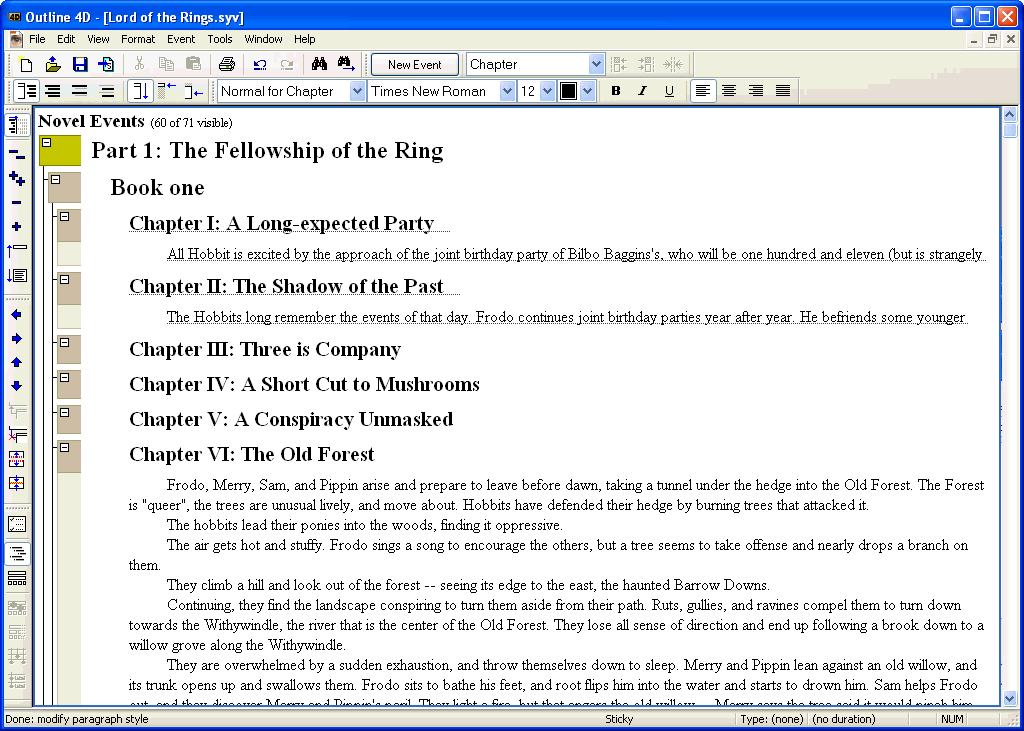
Task: Open the Chapter event type dropdown
Action: (x=597, y=63)
